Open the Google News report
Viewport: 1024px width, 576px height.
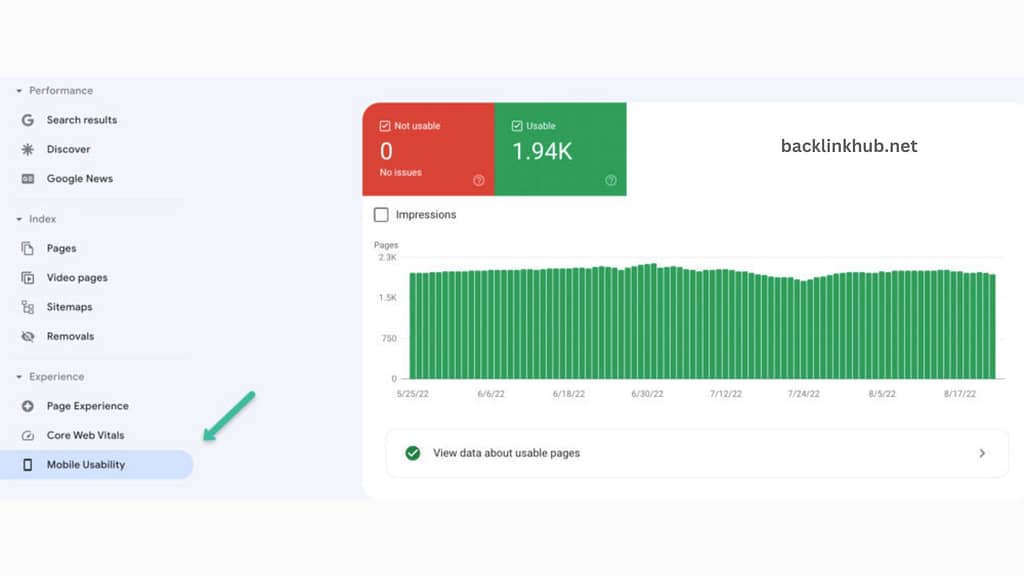(x=80, y=178)
